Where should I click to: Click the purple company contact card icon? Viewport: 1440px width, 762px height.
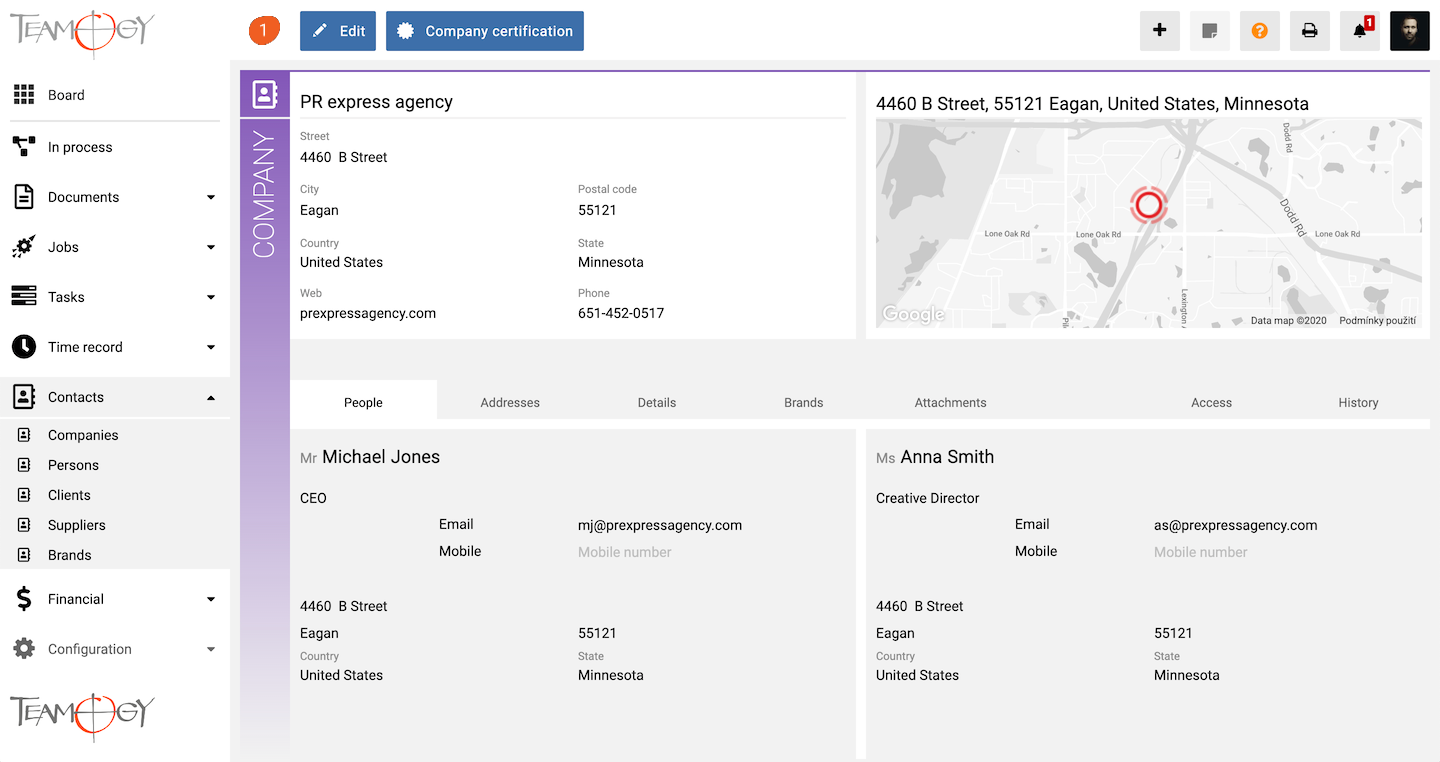coord(264,95)
